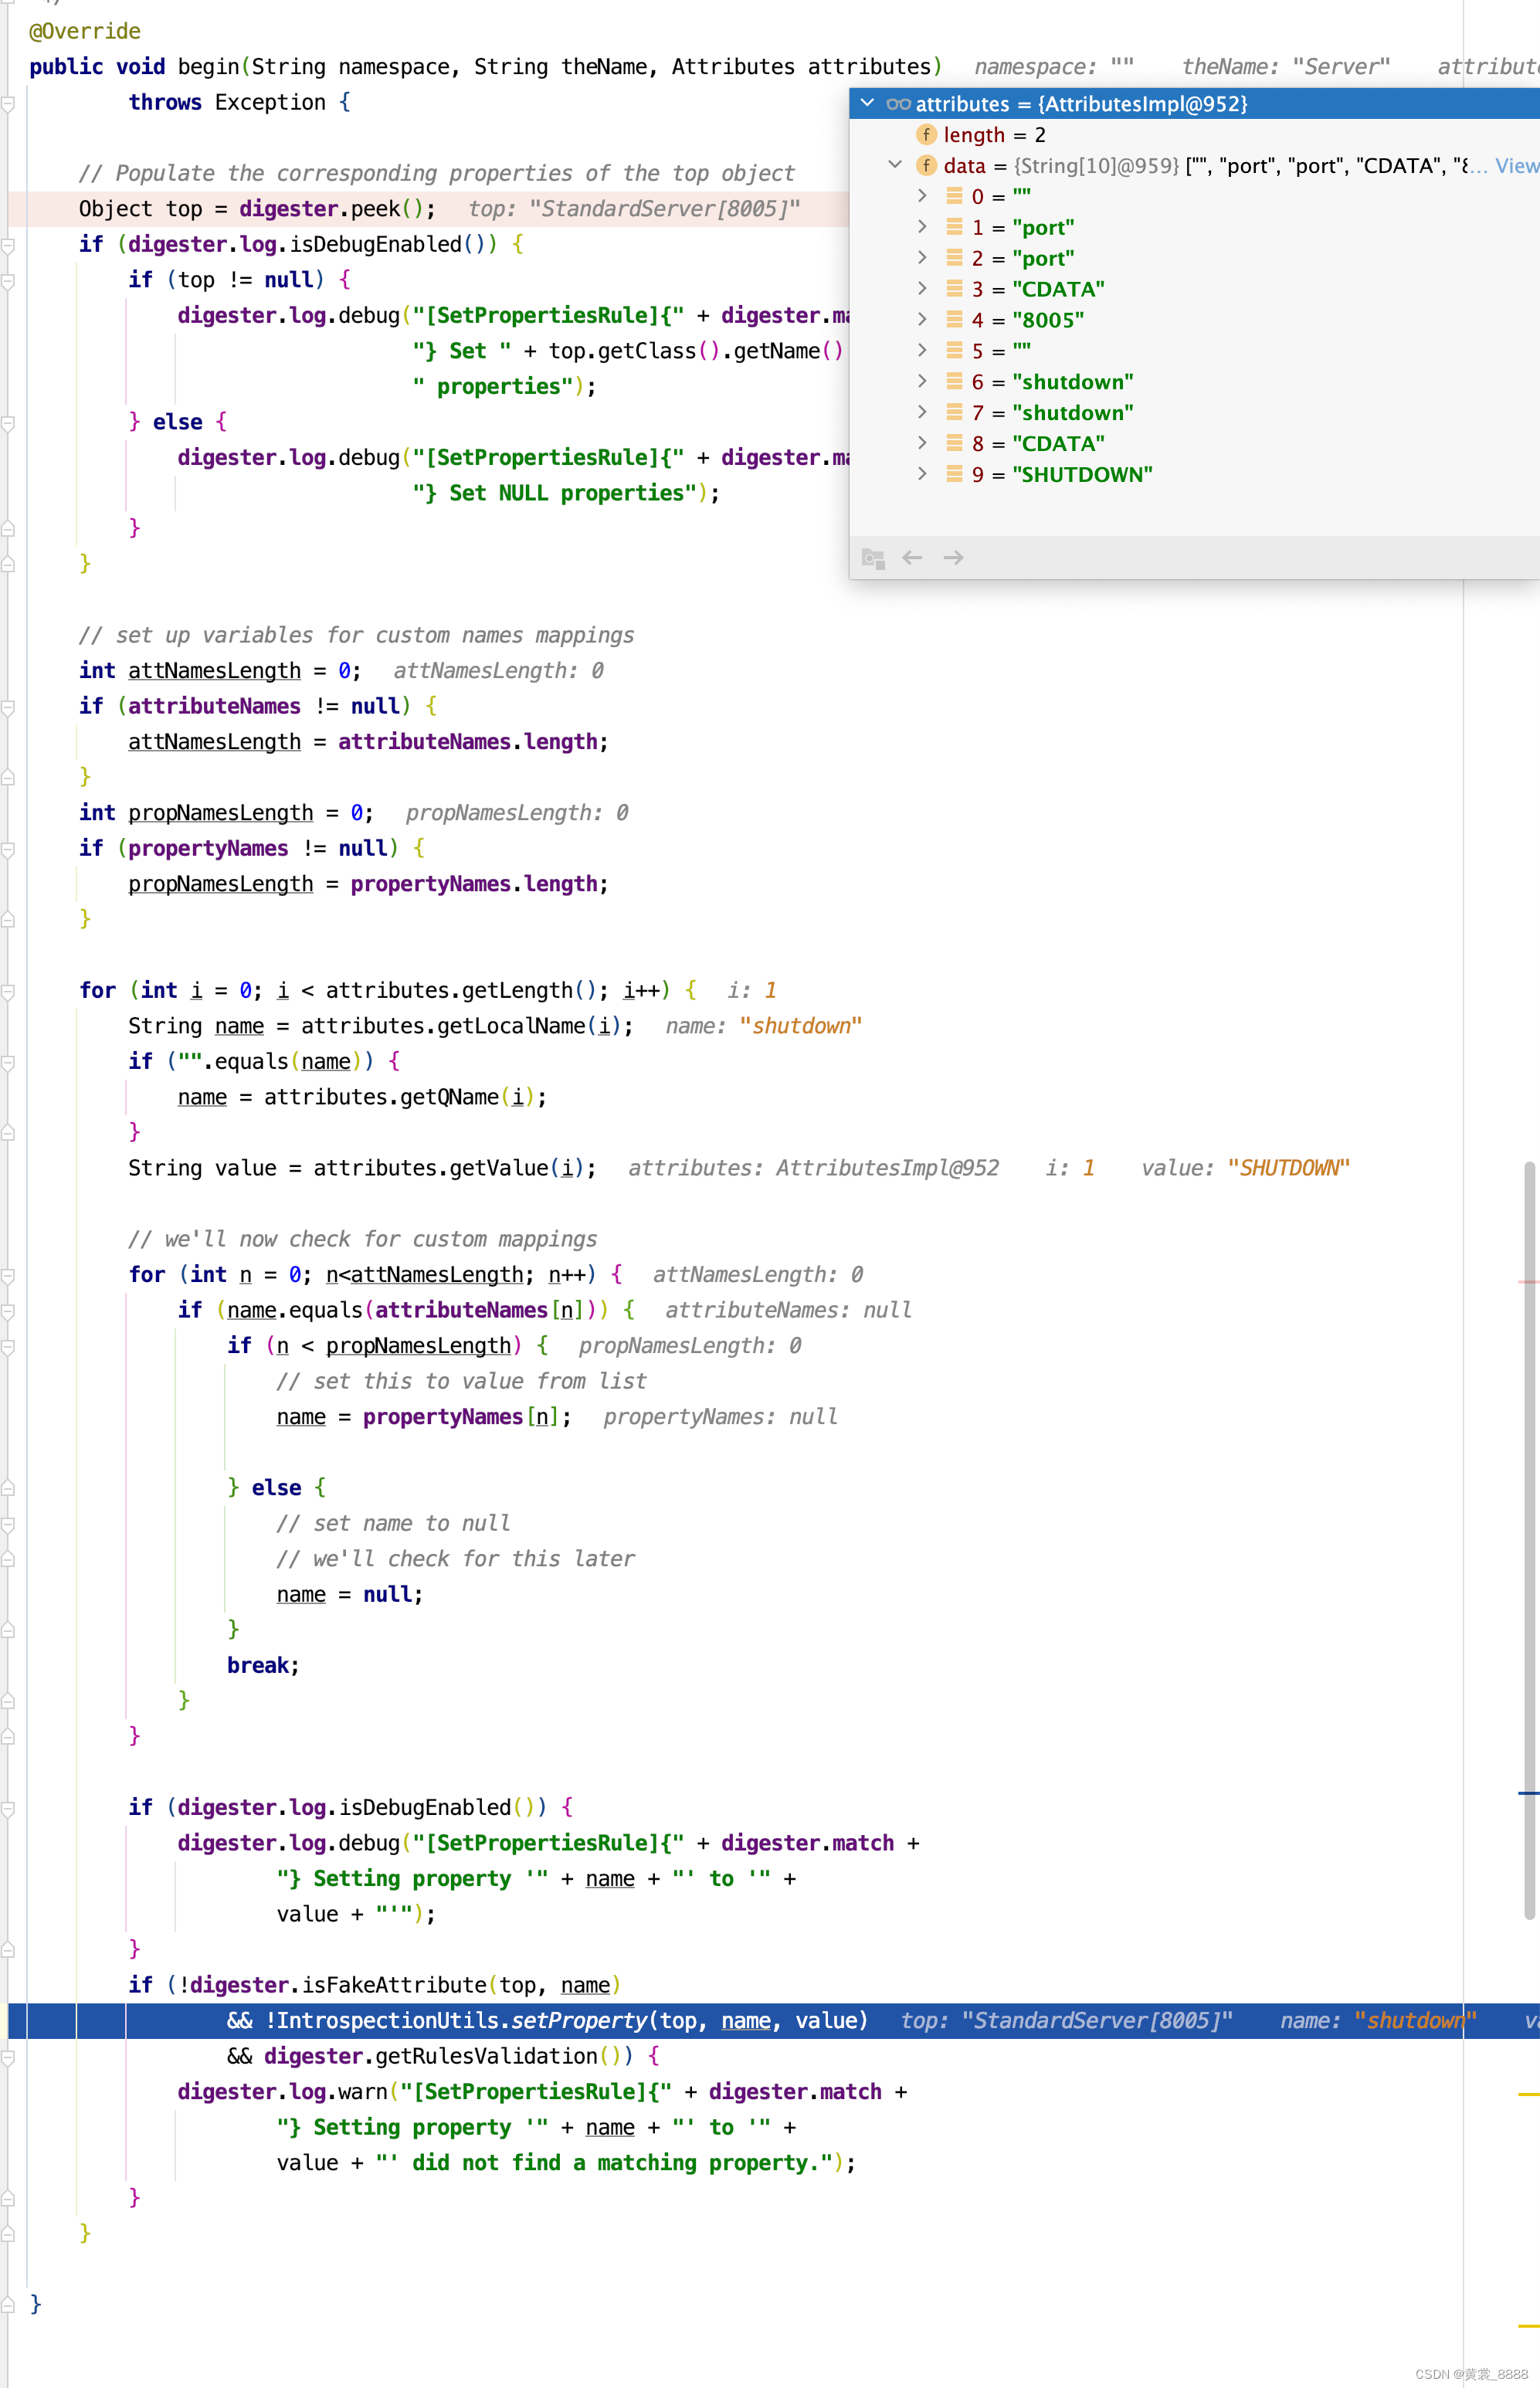Click the element icon on row 1 = "port"
The height and width of the screenshot is (2388, 1540).
(x=954, y=227)
